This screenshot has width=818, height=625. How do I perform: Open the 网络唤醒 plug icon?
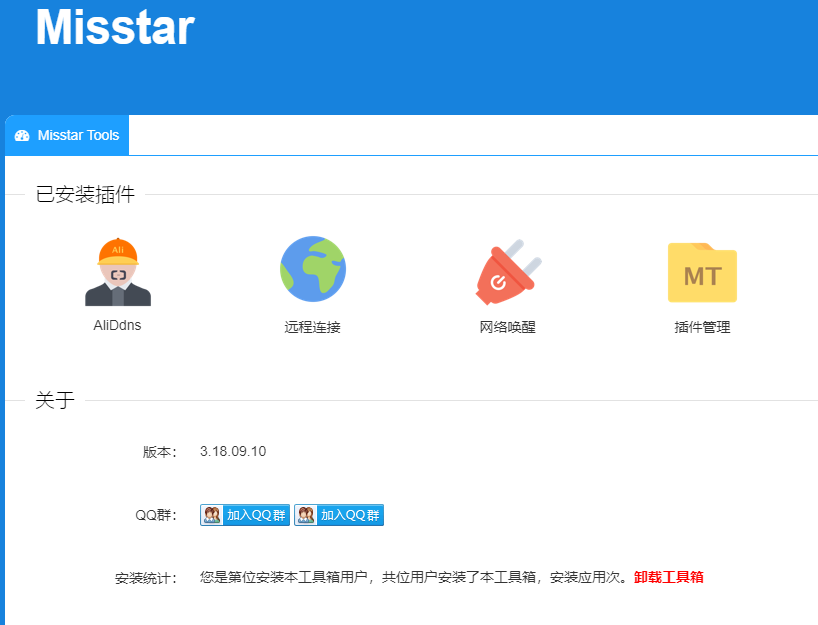[x=508, y=272]
